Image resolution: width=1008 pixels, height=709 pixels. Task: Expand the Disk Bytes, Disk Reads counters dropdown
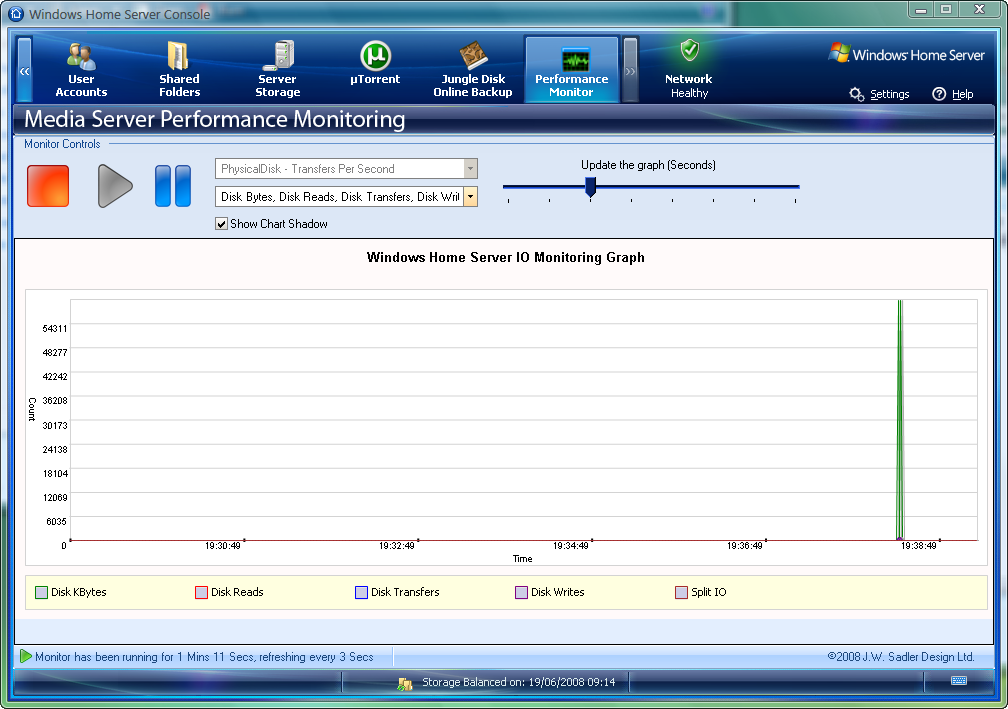pyautogui.click(x=471, y=197)
